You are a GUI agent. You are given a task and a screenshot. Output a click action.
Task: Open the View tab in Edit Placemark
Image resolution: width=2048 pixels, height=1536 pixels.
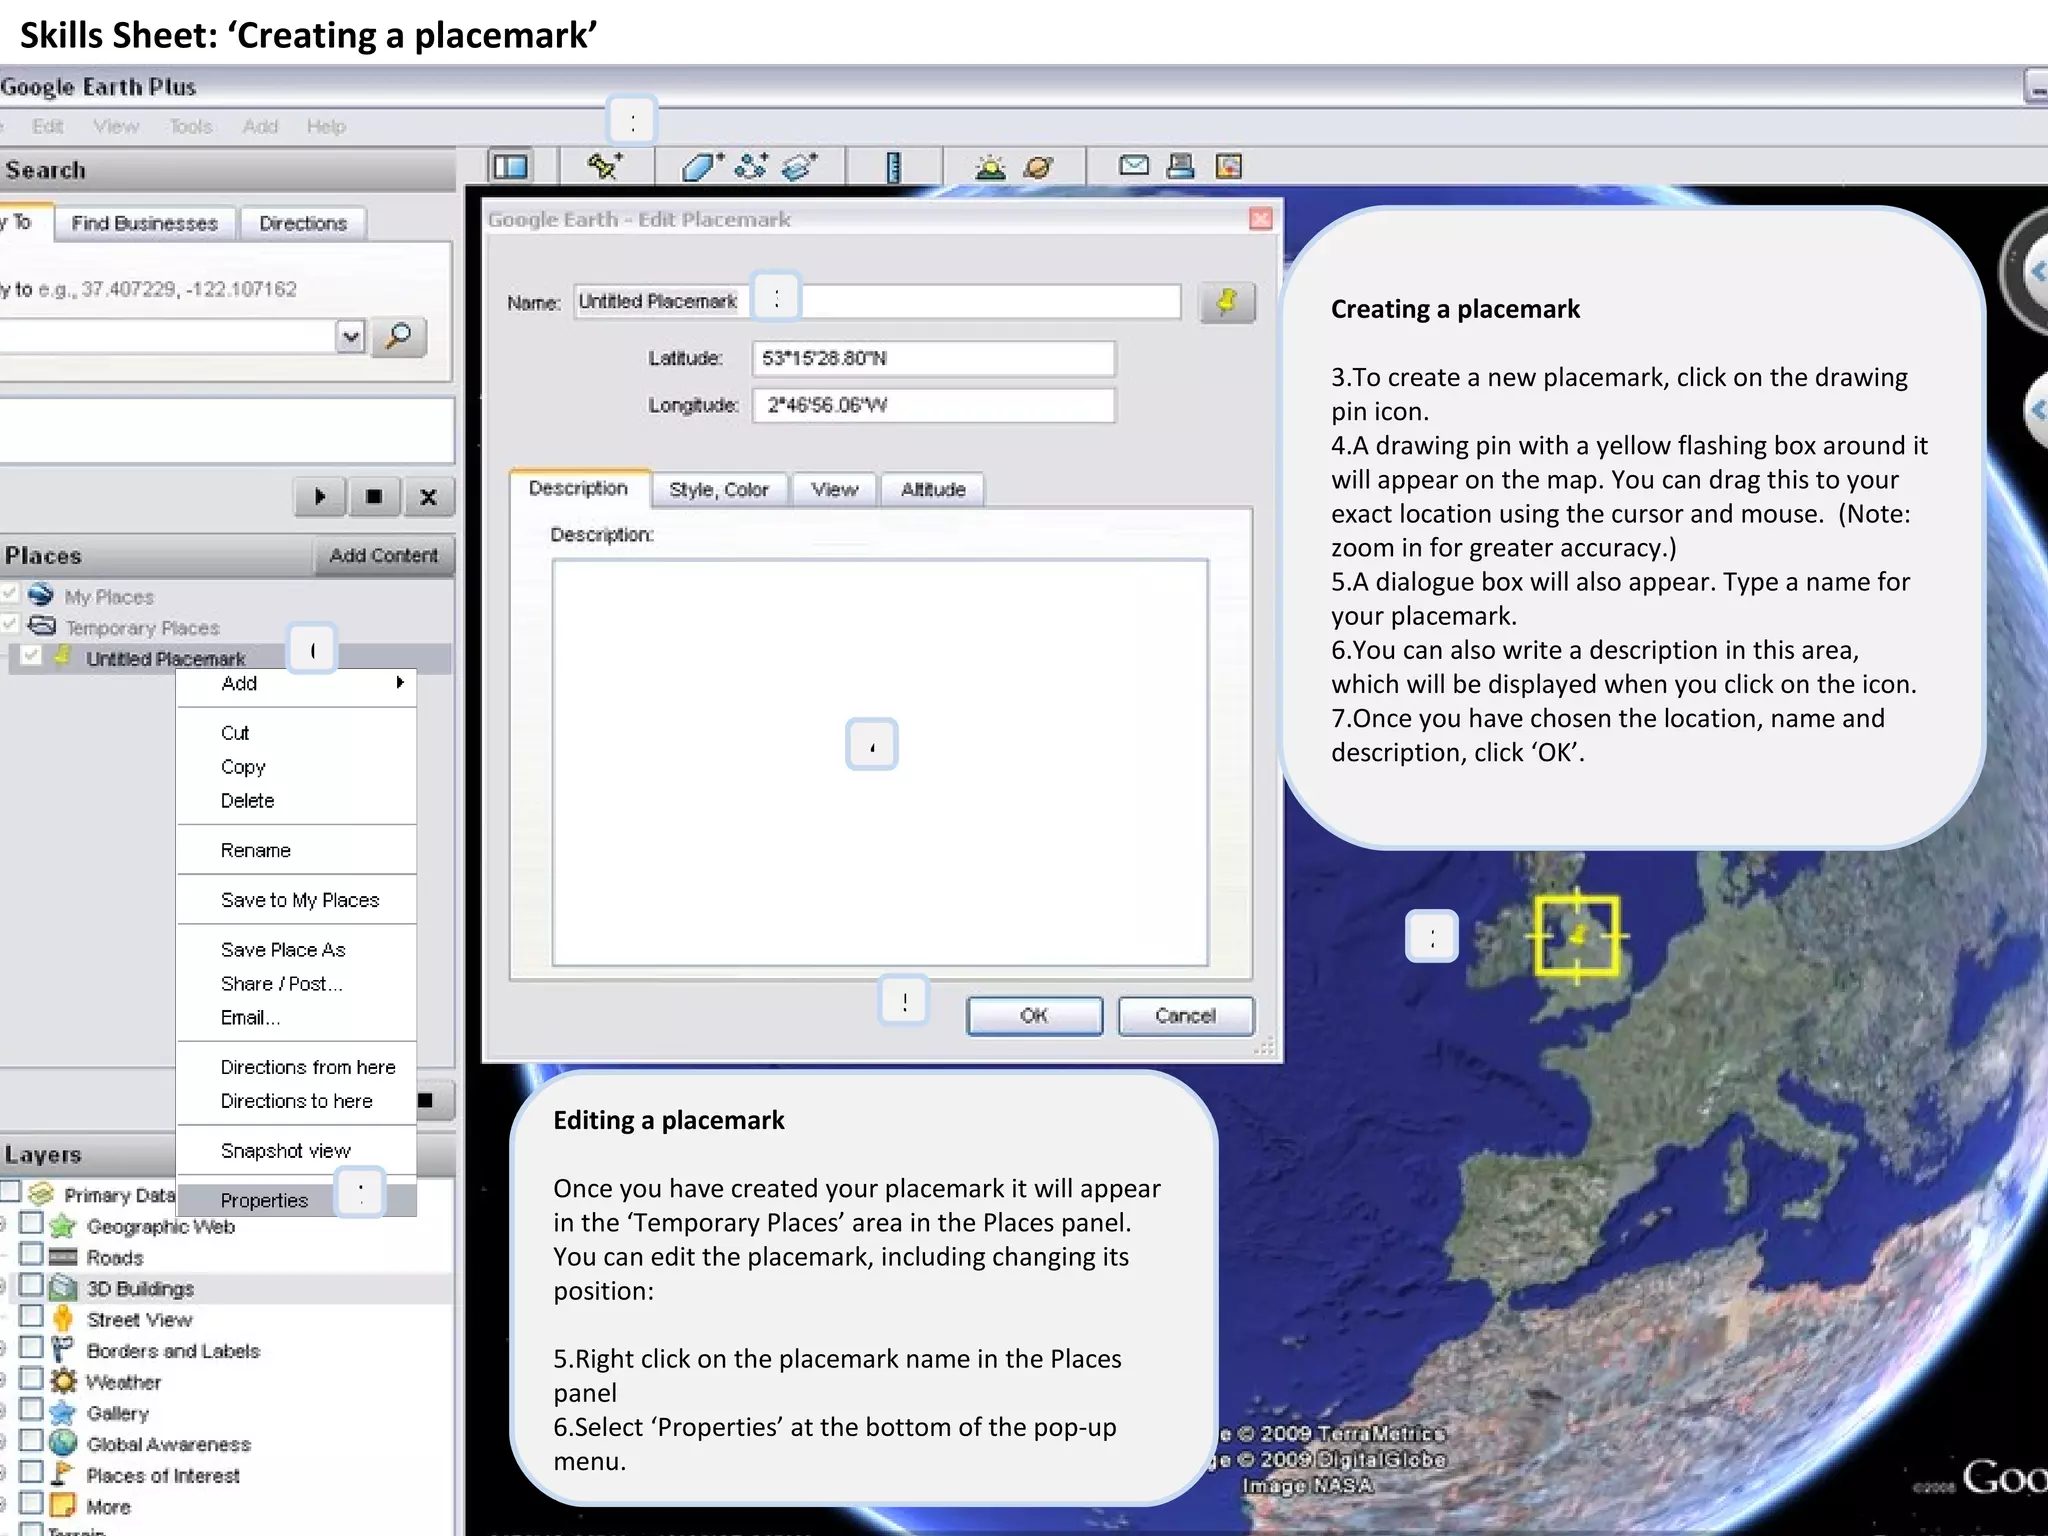click(x=834, y=489)
